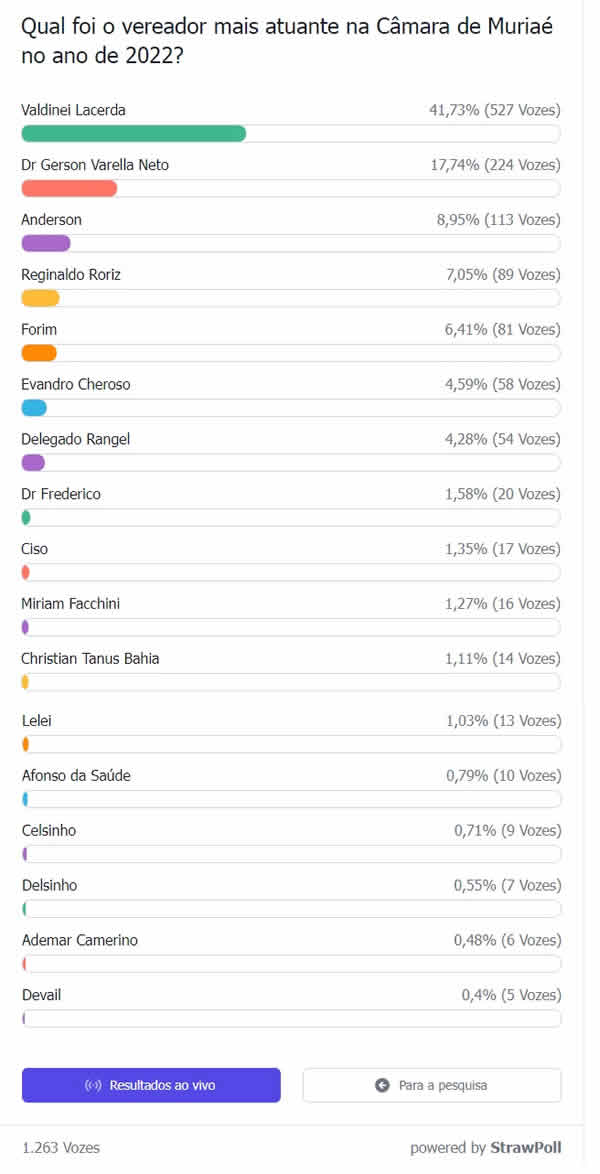This screenshot has width=600, height=1174.
Task: Click Anderson's purple result bar
Action: [46, 243]
